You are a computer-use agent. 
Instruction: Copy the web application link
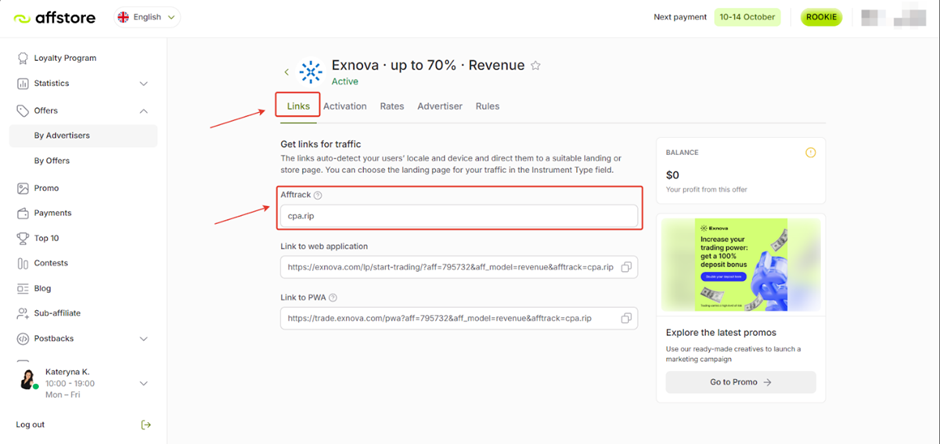pos(625,267)
